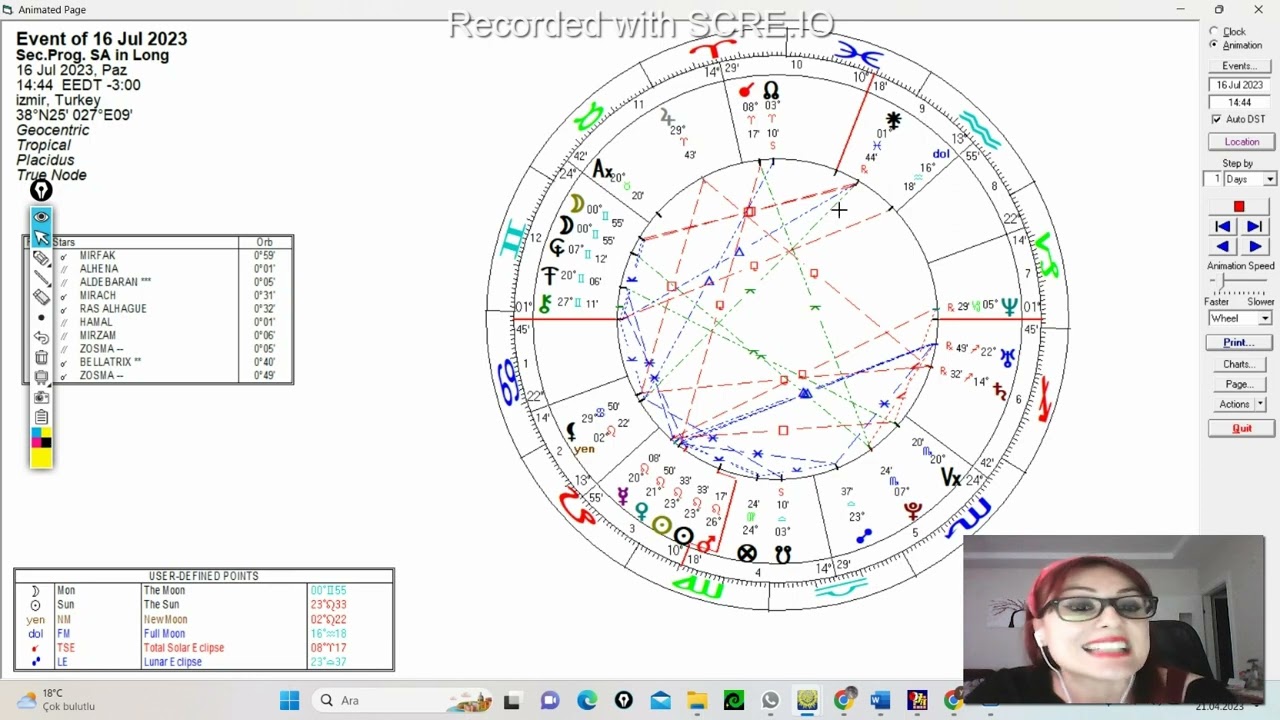This screenshot has width=1280, height=720.
Task: Open the Page options button
Action: [1239, 384]
